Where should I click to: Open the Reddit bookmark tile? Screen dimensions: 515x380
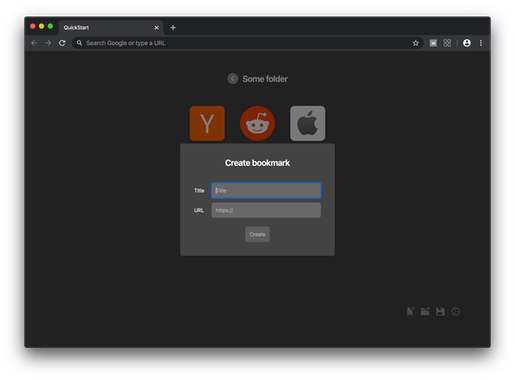[257, 123]
